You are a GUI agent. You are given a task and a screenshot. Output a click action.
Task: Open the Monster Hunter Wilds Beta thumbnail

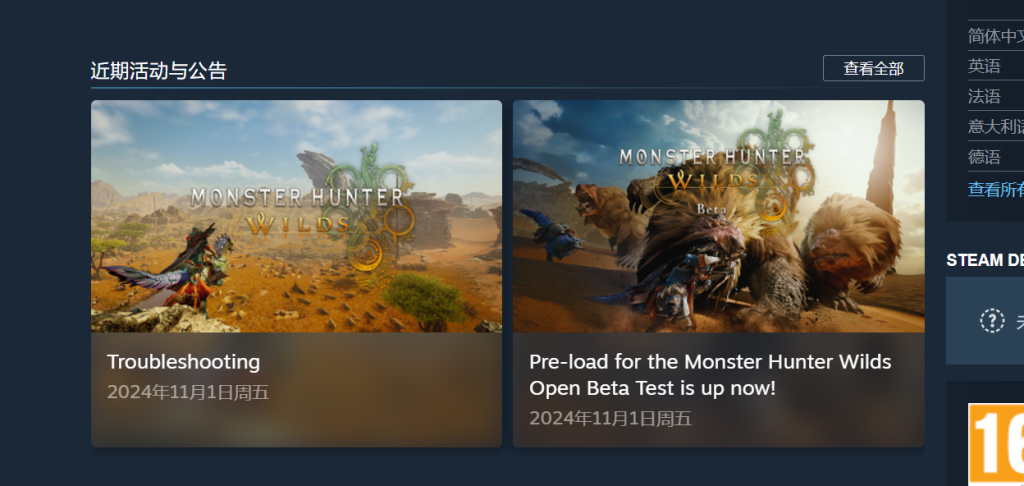point(718,216)
